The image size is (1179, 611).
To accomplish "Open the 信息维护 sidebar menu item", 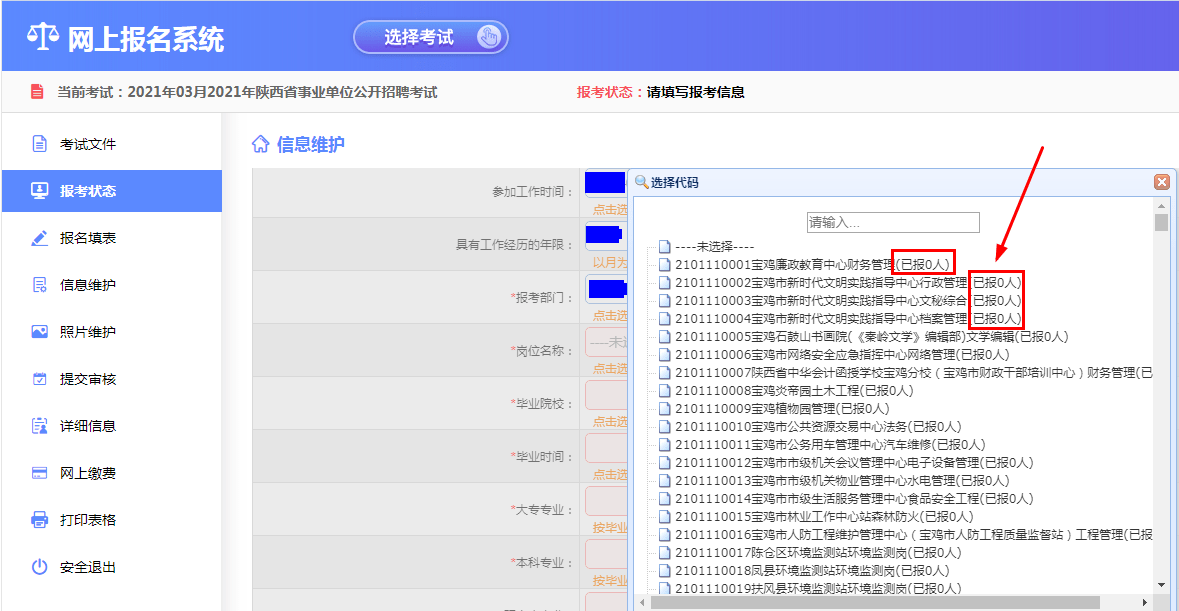I will point(88,285).
